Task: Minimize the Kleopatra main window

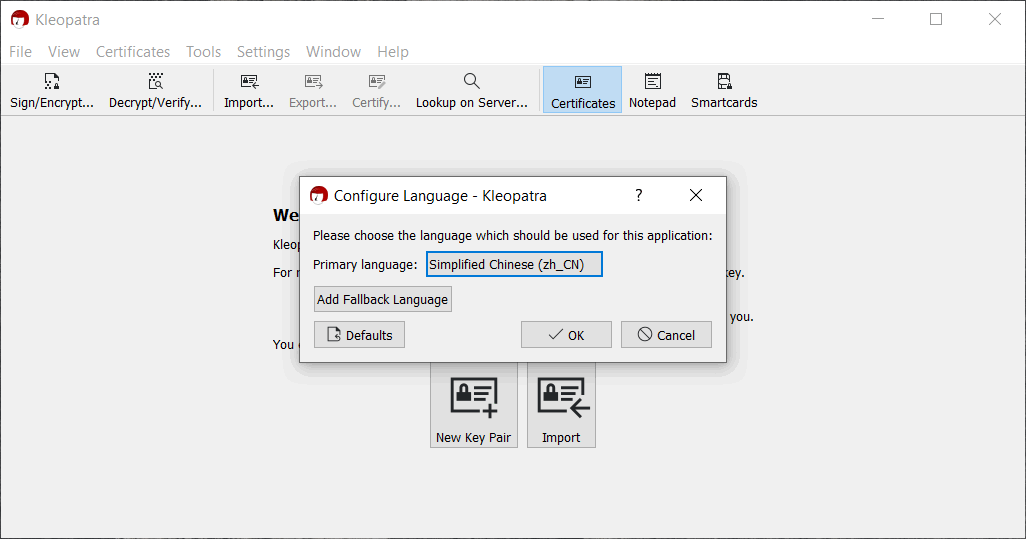Action: pyautogui.click(x=878, y=19)
